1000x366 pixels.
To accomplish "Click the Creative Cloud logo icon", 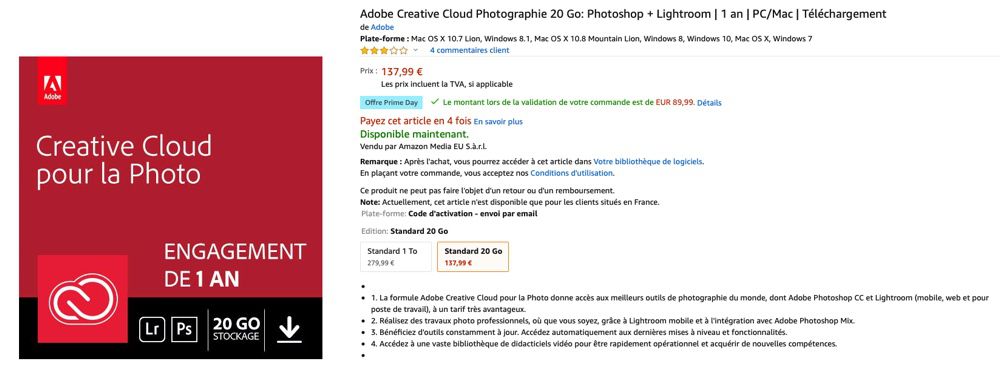I will tap(83, 298).
